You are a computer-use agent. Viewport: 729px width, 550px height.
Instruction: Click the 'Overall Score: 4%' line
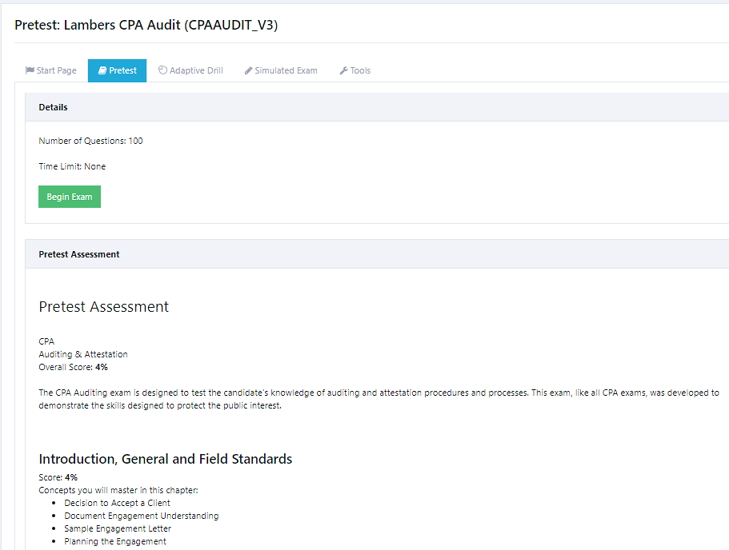[73, 367]
